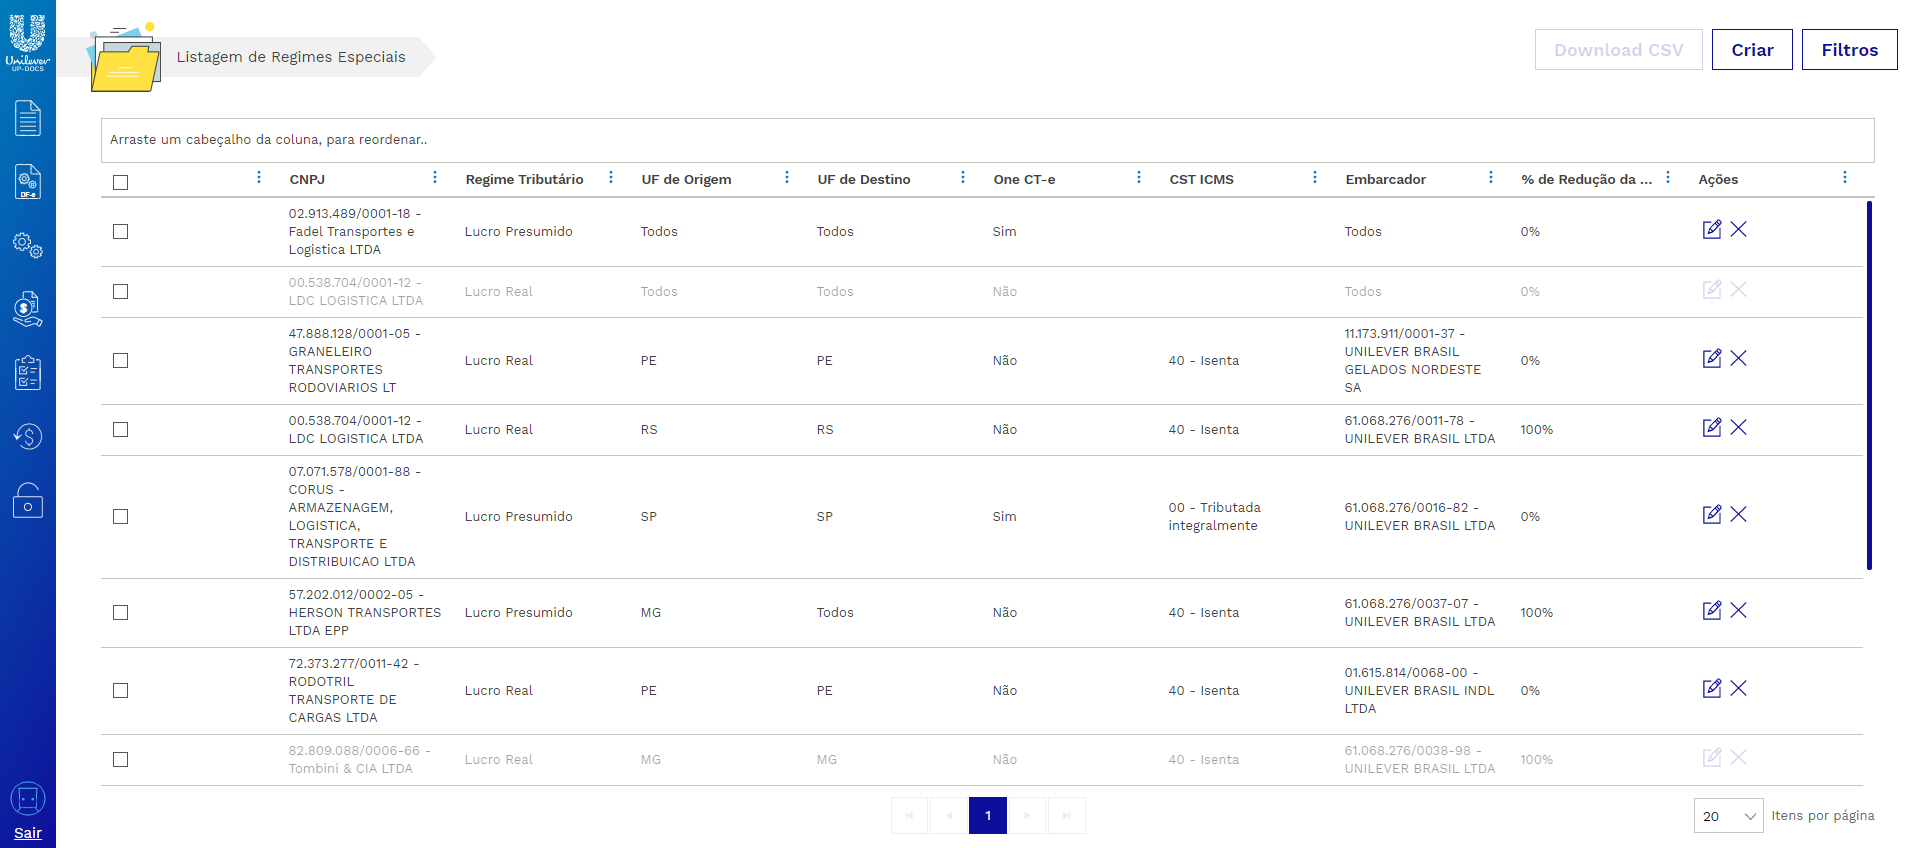Sort by Regime Tributário column header
Screen dimensions: 1911x848
point(524,180)
